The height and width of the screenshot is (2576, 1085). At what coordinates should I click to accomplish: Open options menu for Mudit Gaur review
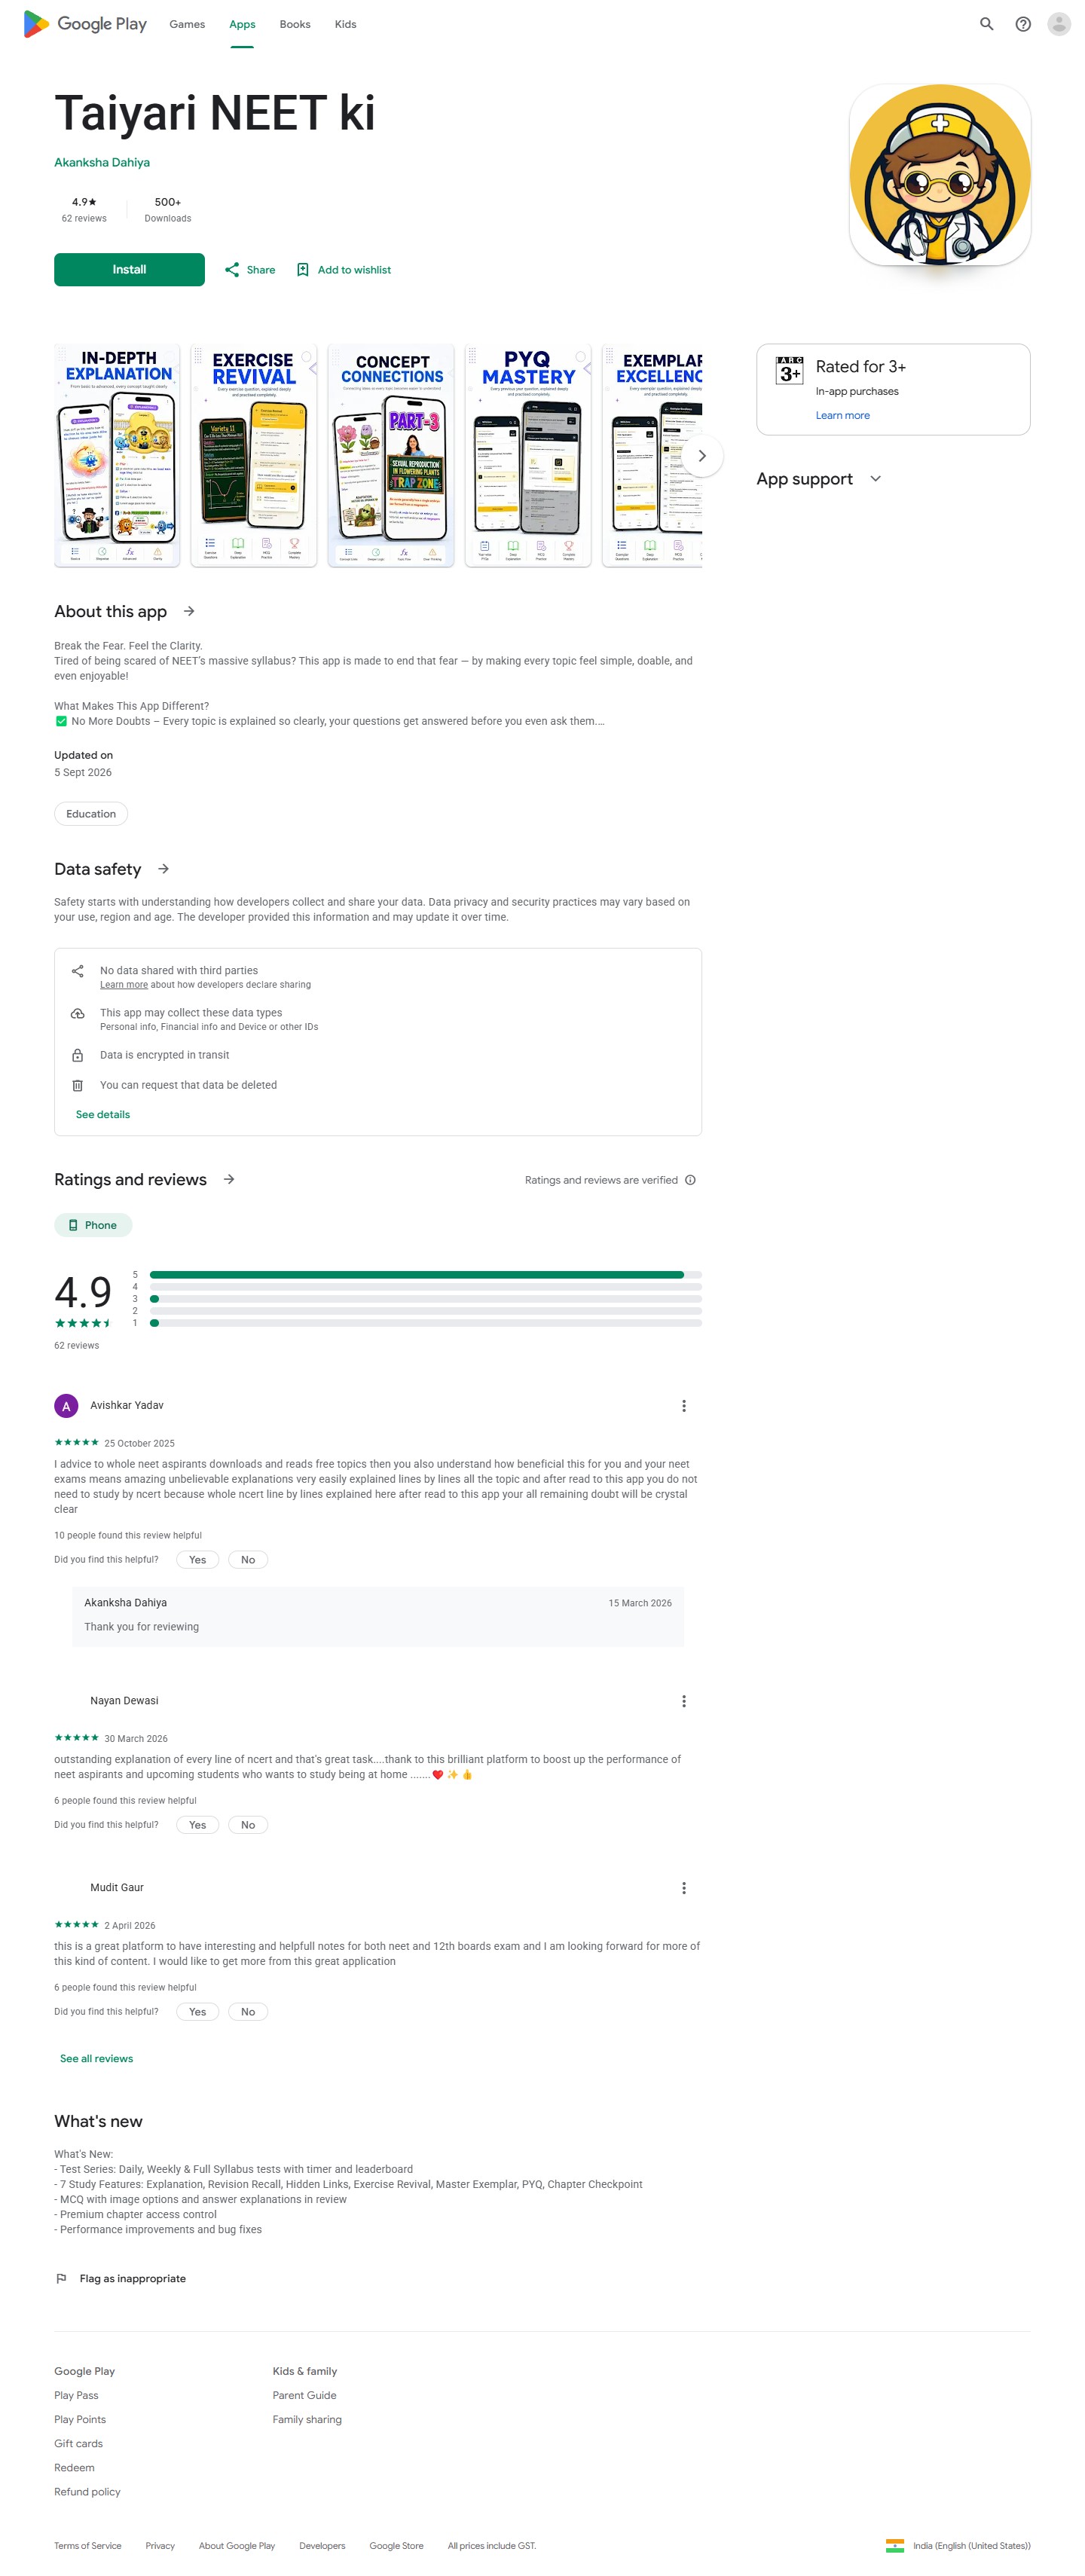[683, 1887]
